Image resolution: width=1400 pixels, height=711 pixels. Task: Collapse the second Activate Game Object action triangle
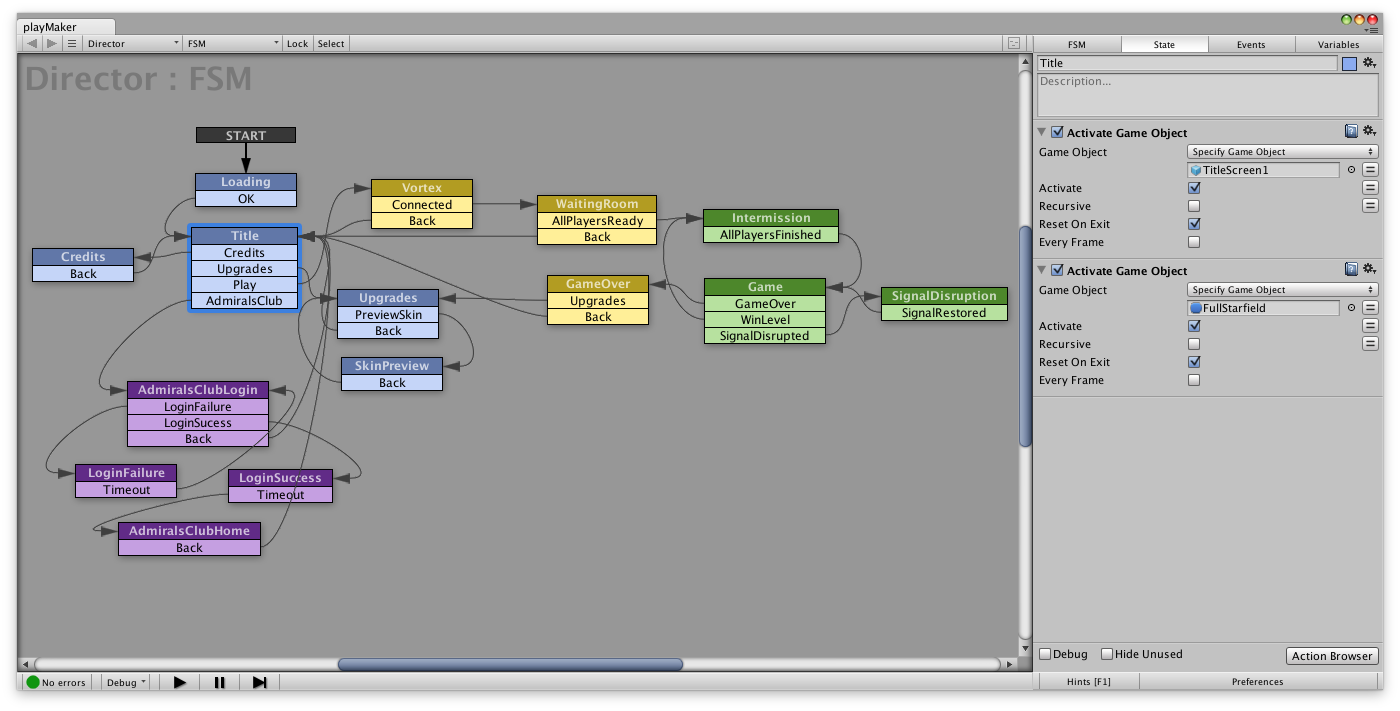pyautogui.click(x=1042, y=270)
